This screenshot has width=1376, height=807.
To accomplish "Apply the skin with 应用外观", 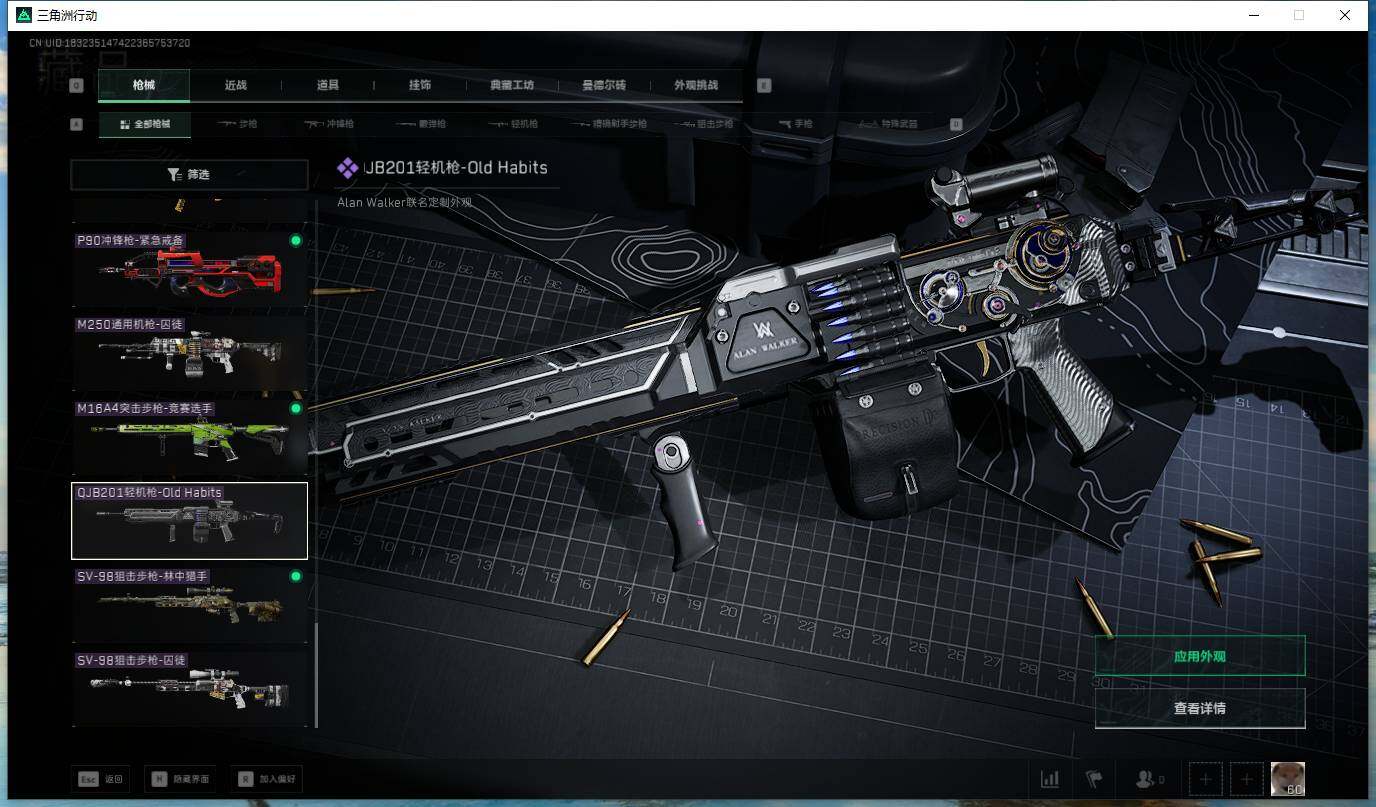I will (x=1200, y=657).
